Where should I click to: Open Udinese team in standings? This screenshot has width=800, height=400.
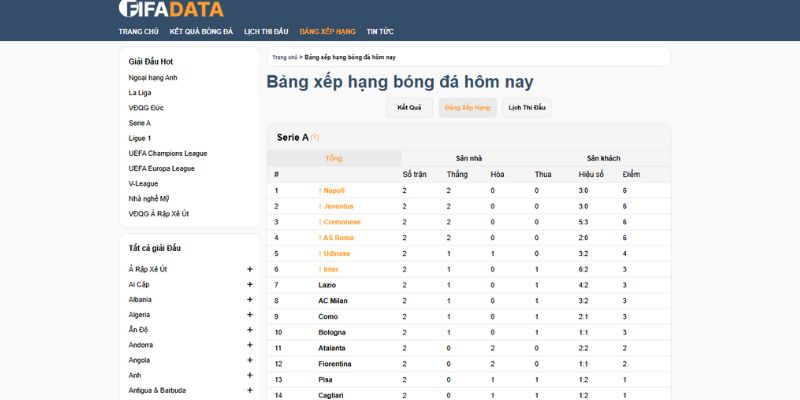337,254
